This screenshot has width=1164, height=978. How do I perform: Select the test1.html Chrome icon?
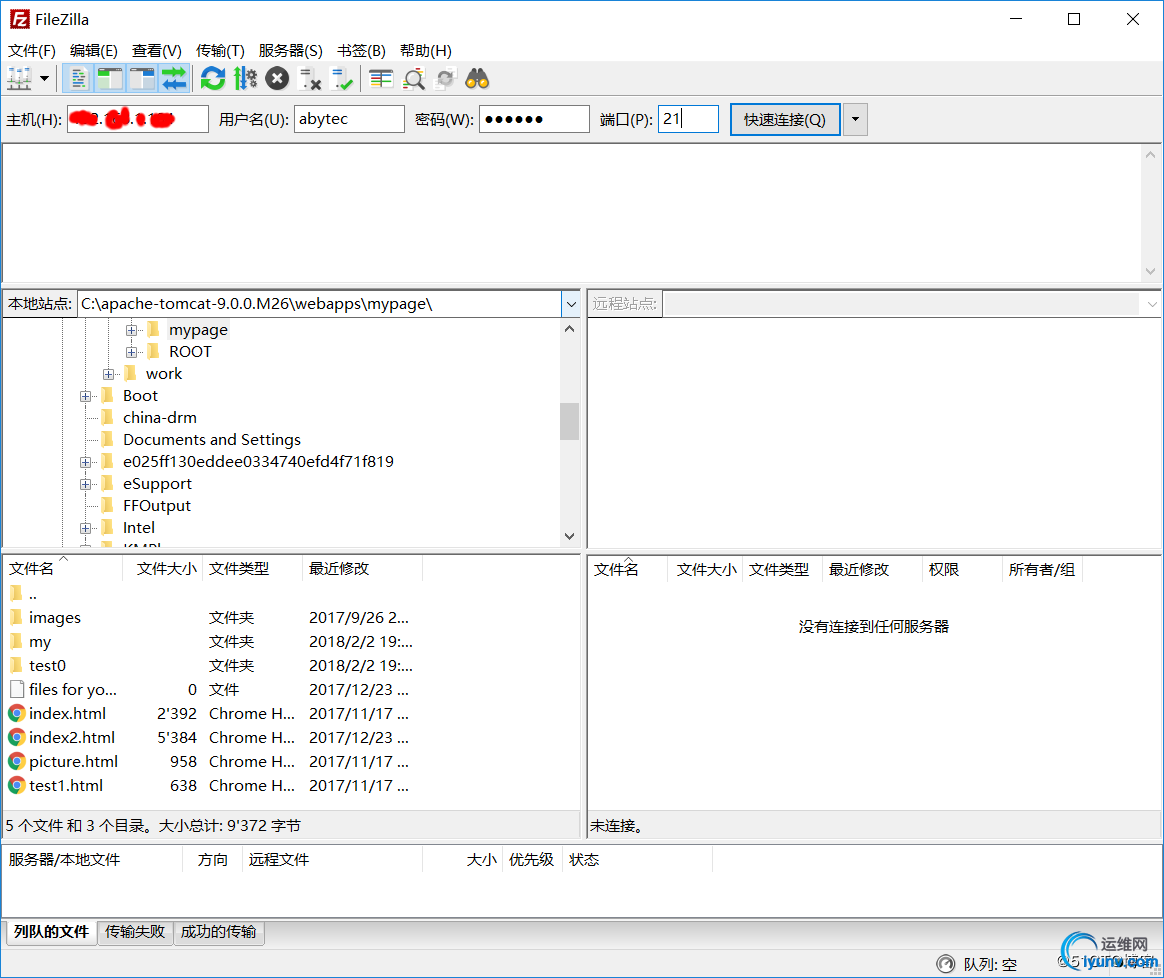click(16, 786)
